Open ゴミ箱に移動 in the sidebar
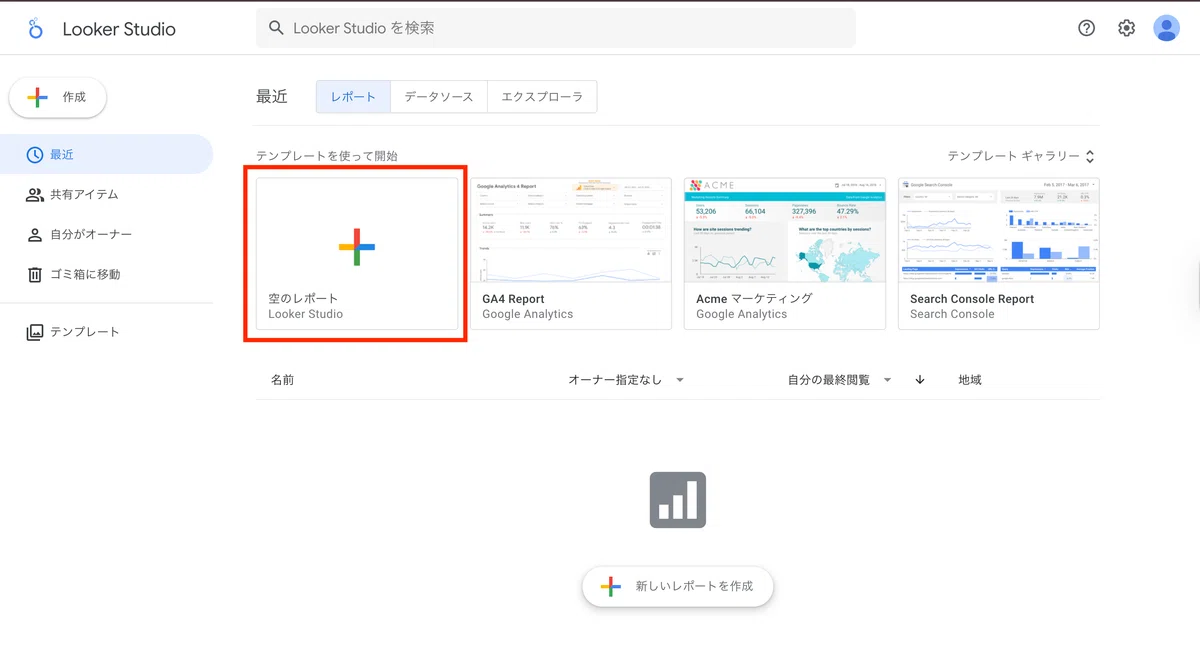1200x650 pixels. 106,275
